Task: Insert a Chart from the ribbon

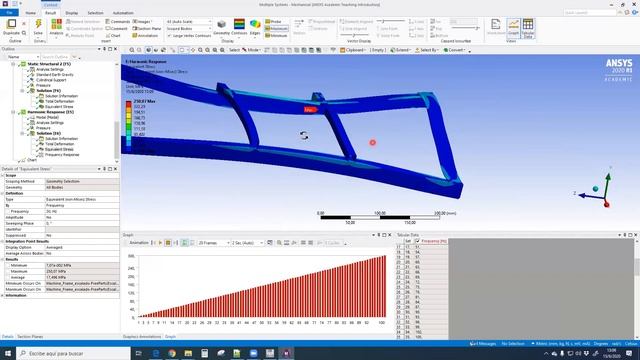Action: pos(113,36)
